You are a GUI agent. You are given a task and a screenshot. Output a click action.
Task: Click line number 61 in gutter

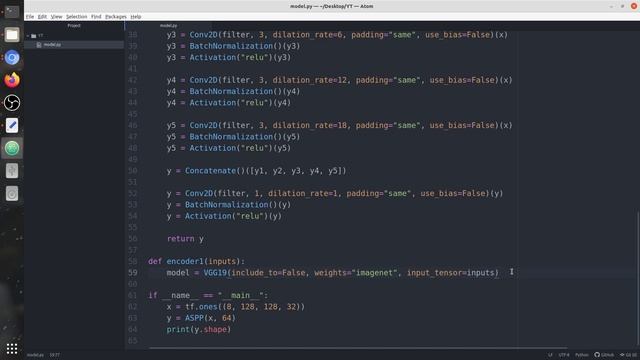point(133,295)
